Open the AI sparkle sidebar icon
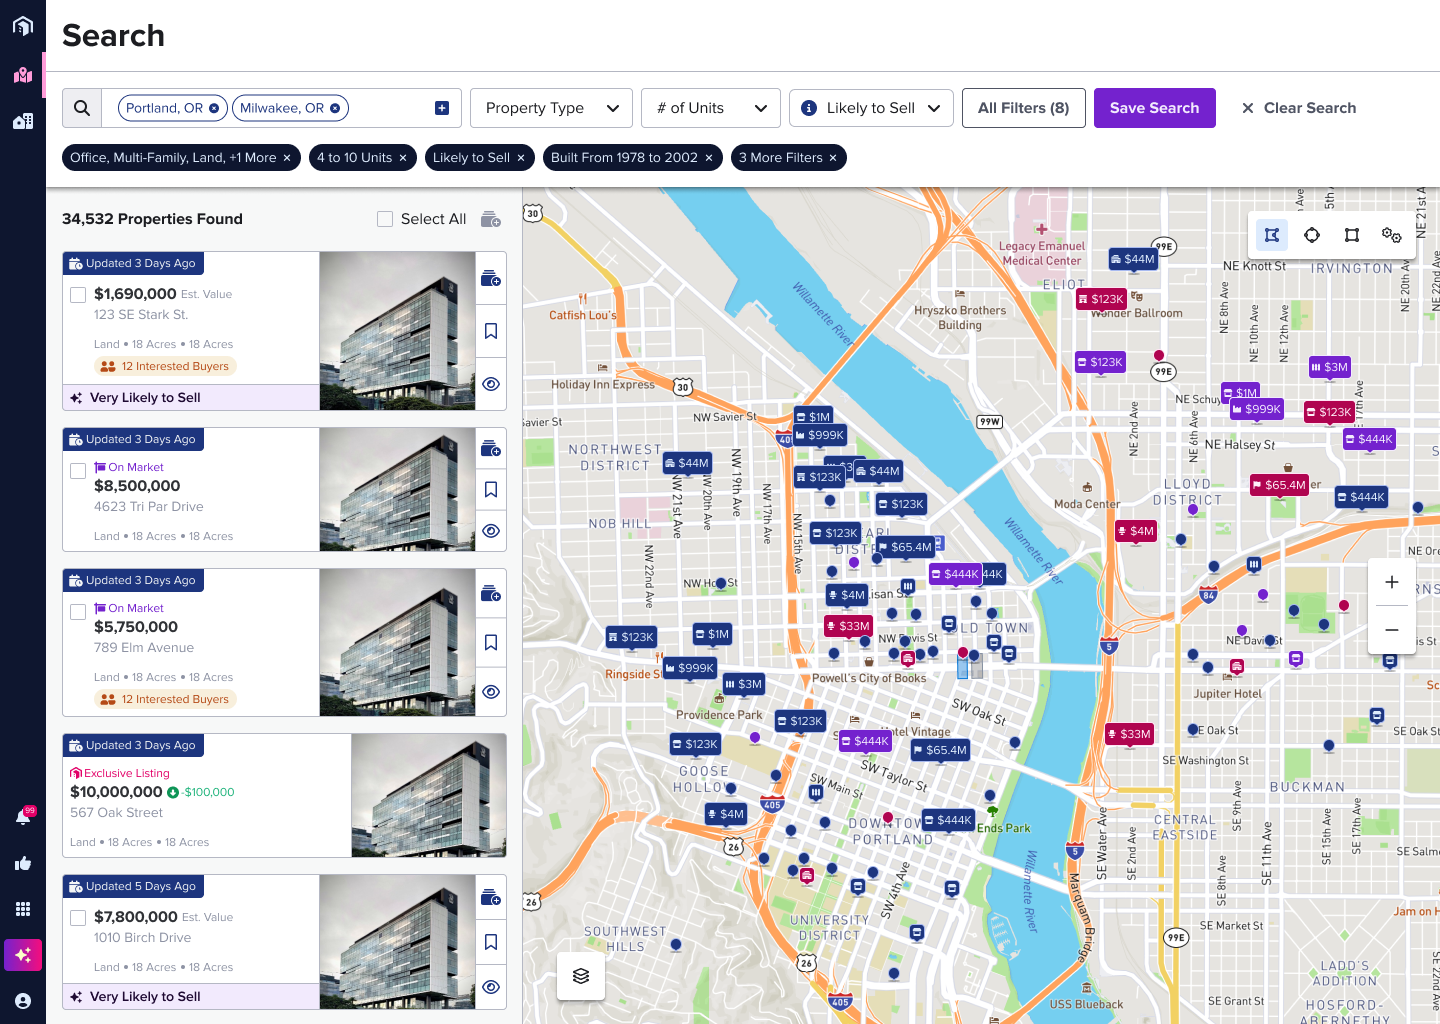The height and width of the screenshot is (1024, 1440). tap(23, 955)
